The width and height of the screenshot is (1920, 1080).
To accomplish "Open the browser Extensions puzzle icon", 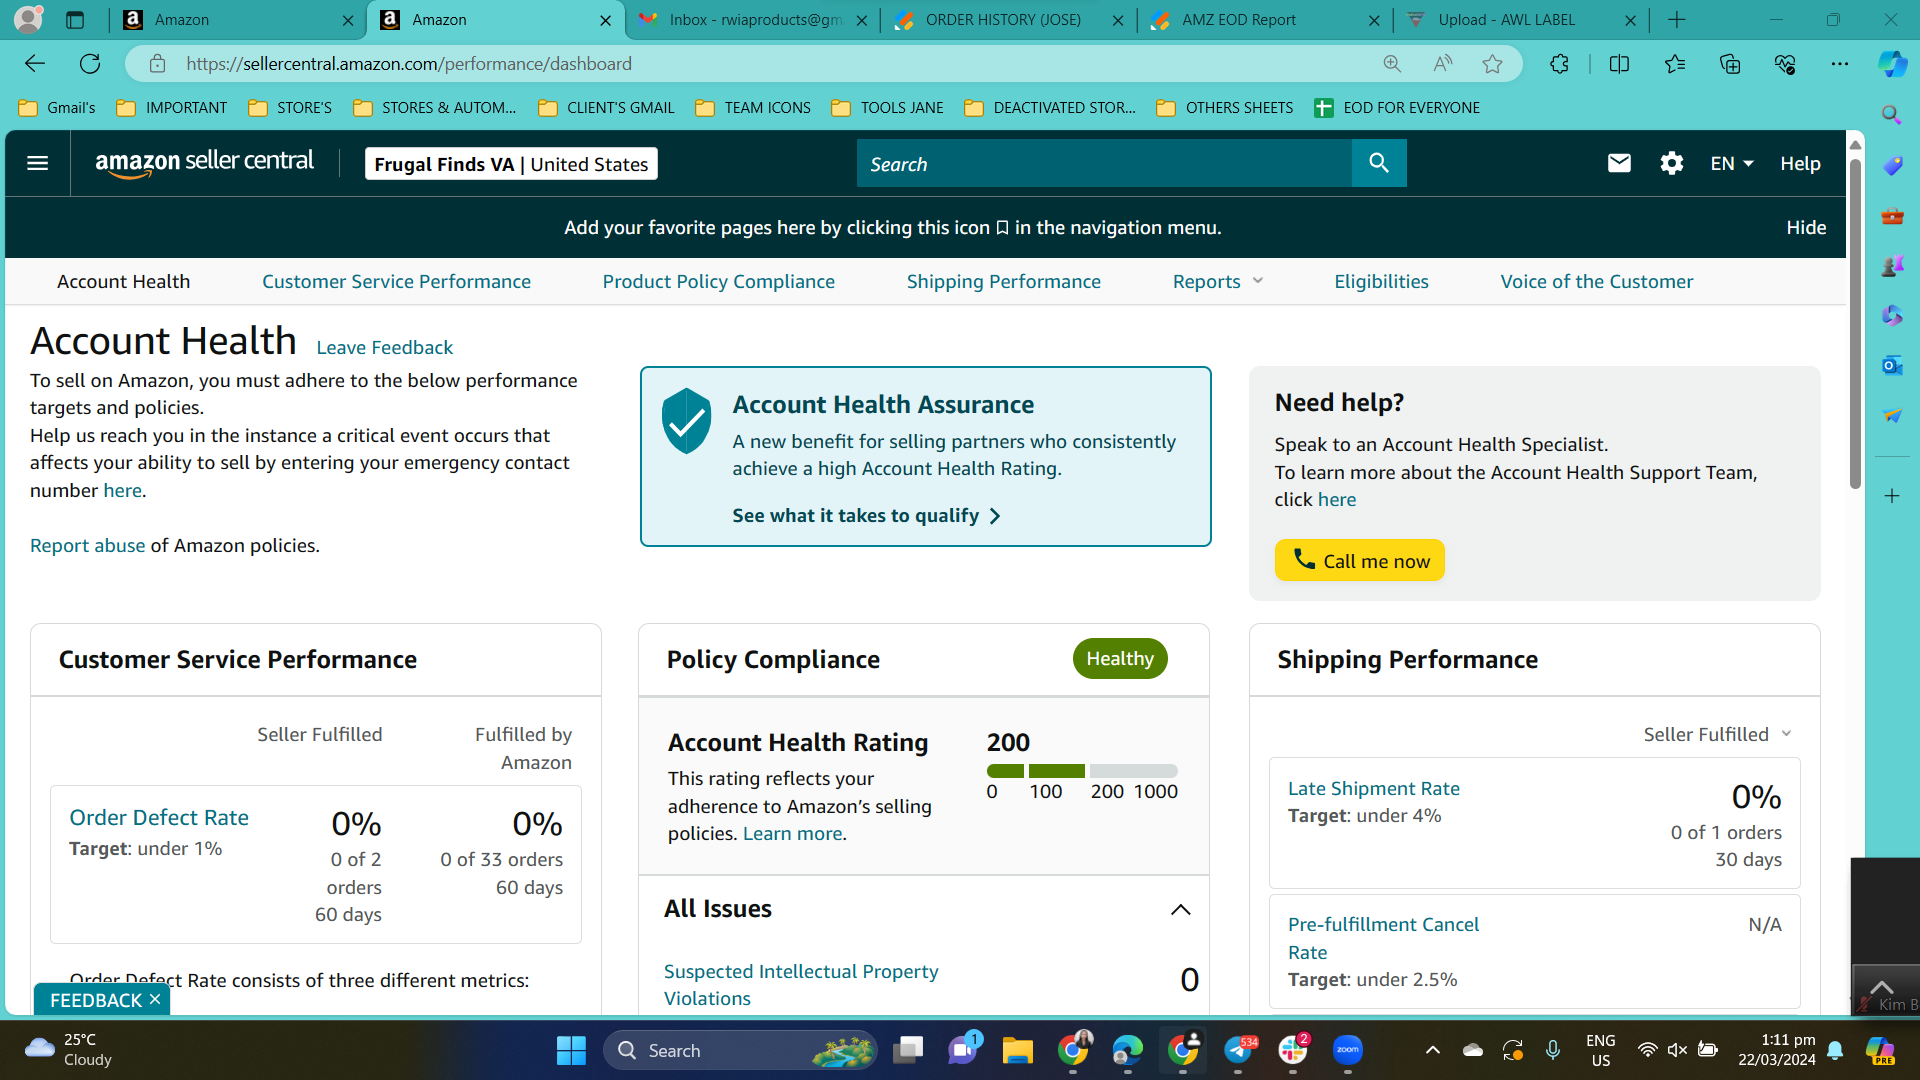I will click(x=1559, y=64).
